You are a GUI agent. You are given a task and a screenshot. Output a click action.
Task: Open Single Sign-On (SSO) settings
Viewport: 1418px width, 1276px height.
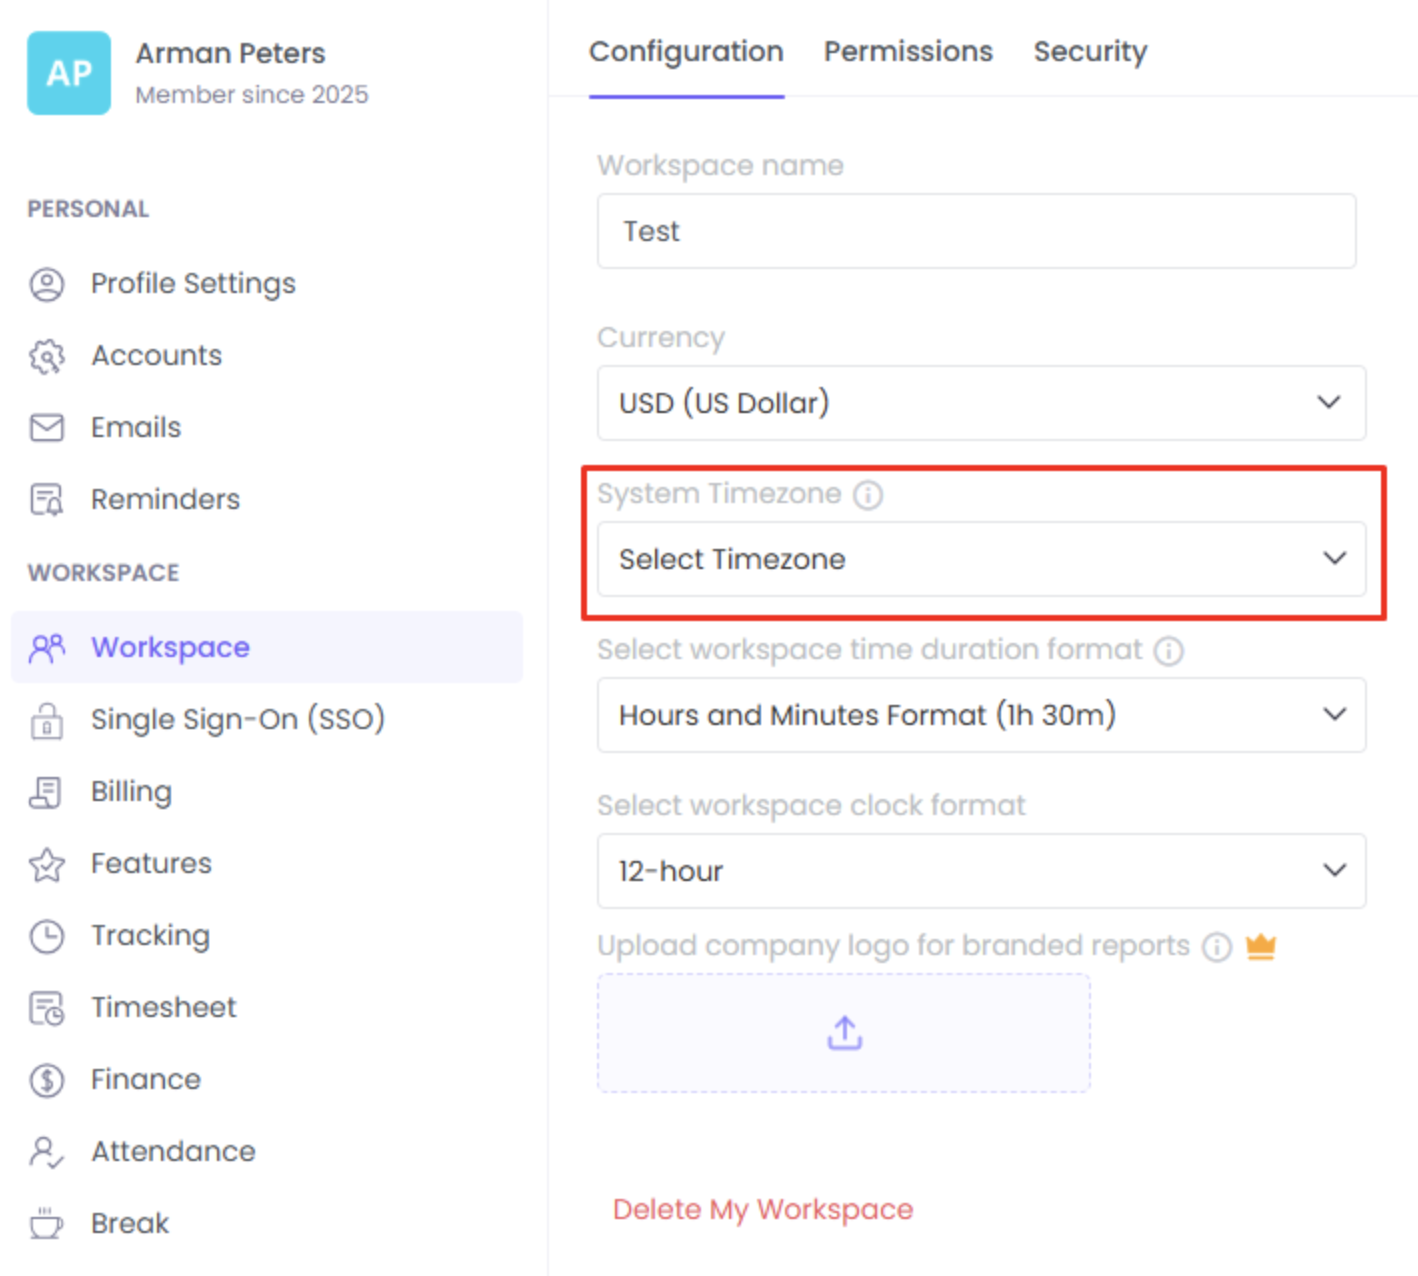point(237,720)
